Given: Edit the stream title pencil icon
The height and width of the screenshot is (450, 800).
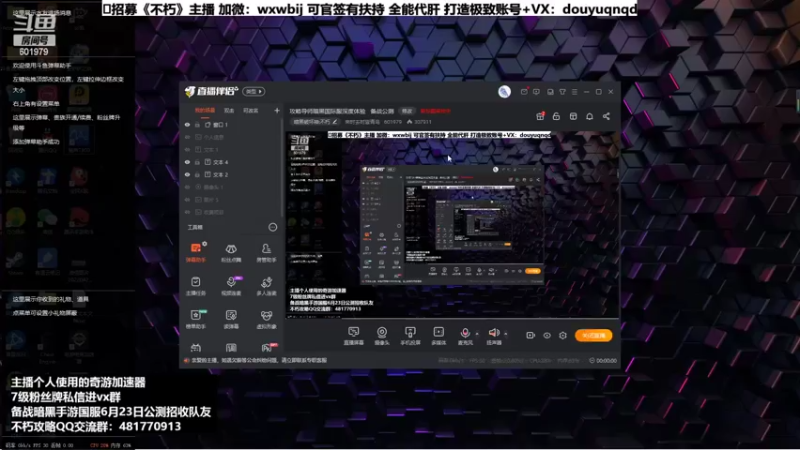Looking at the screenshot, I should coord(335,122).
